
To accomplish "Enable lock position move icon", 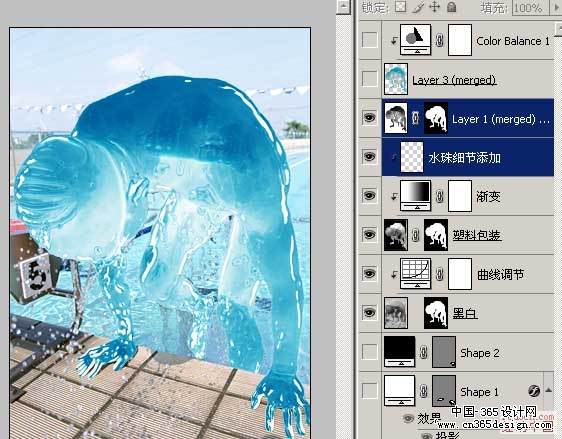I will click(x=434, y=7).
